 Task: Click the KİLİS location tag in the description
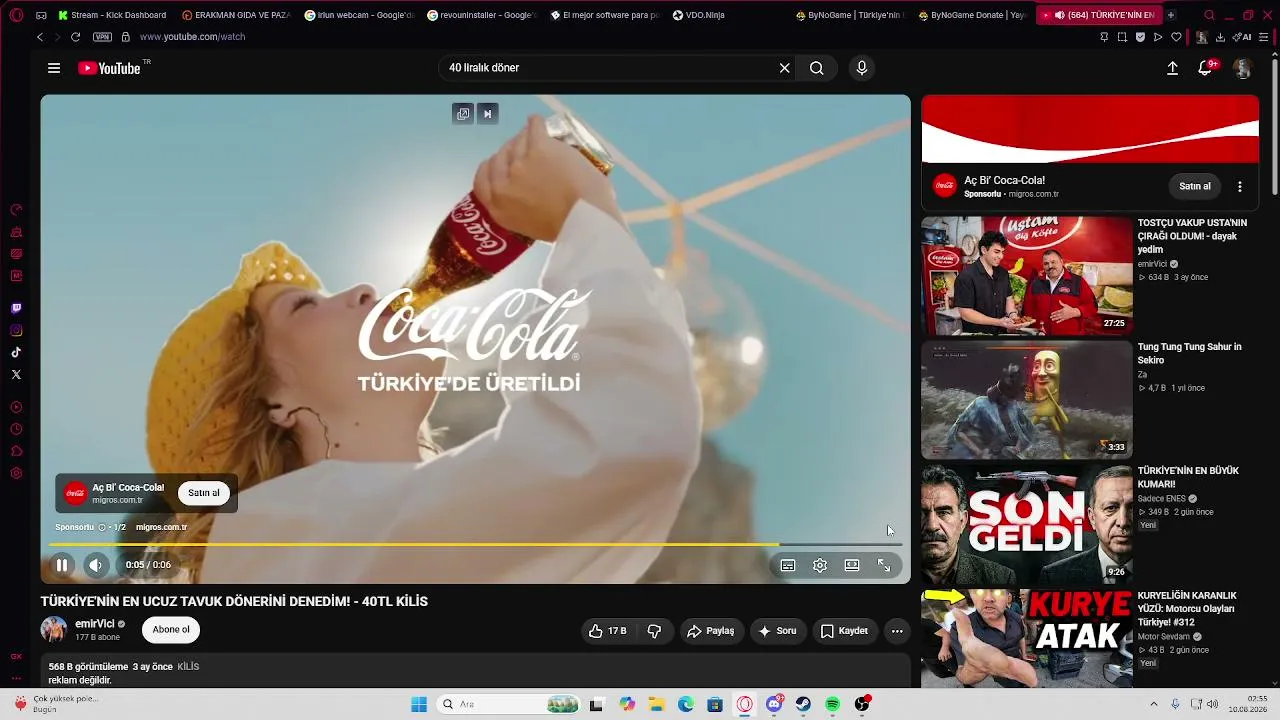click(188, 667)
